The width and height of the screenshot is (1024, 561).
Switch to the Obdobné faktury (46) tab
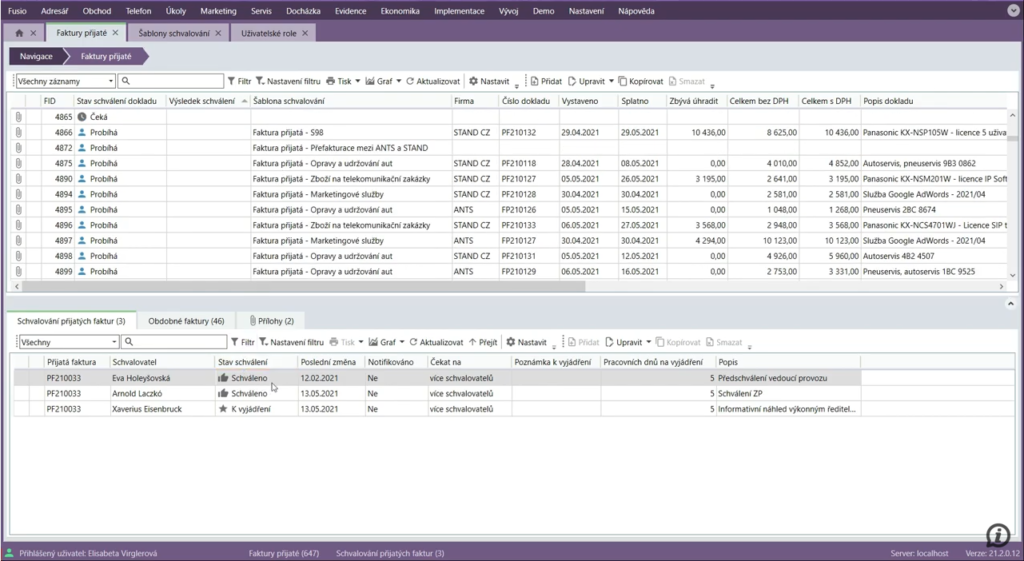tap(186, 321)
